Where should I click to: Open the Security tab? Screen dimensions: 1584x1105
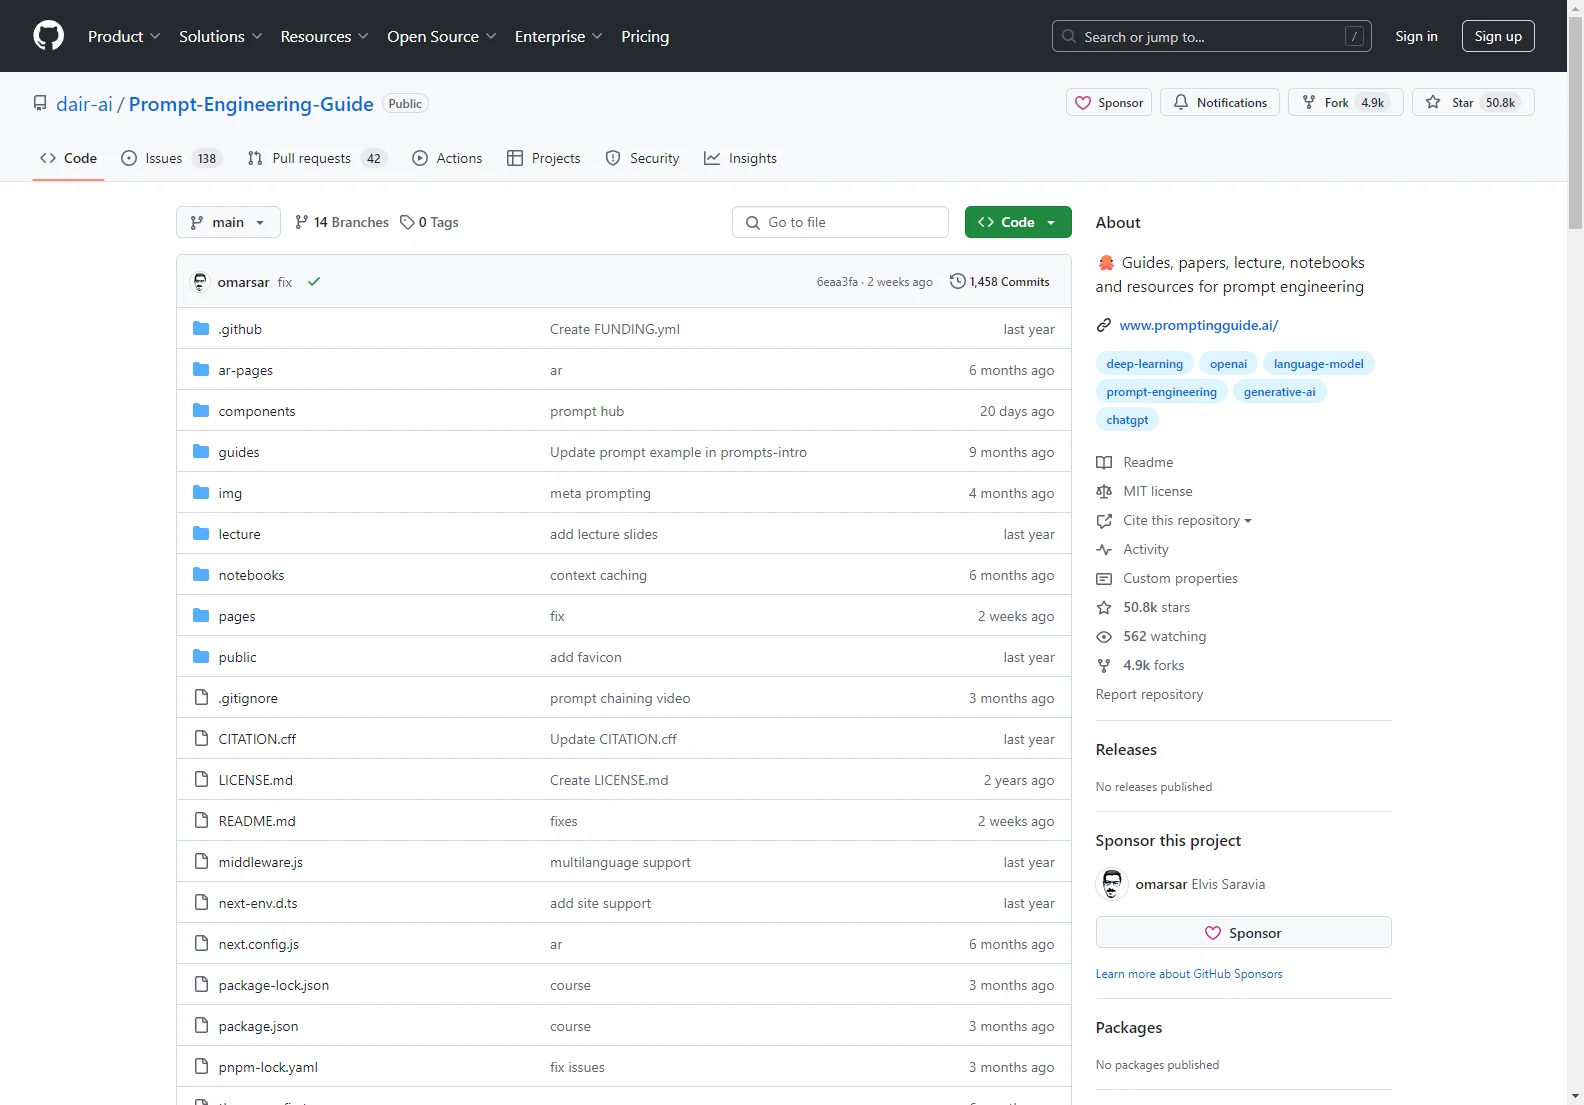pyautogui.click(x=643, y=158)
